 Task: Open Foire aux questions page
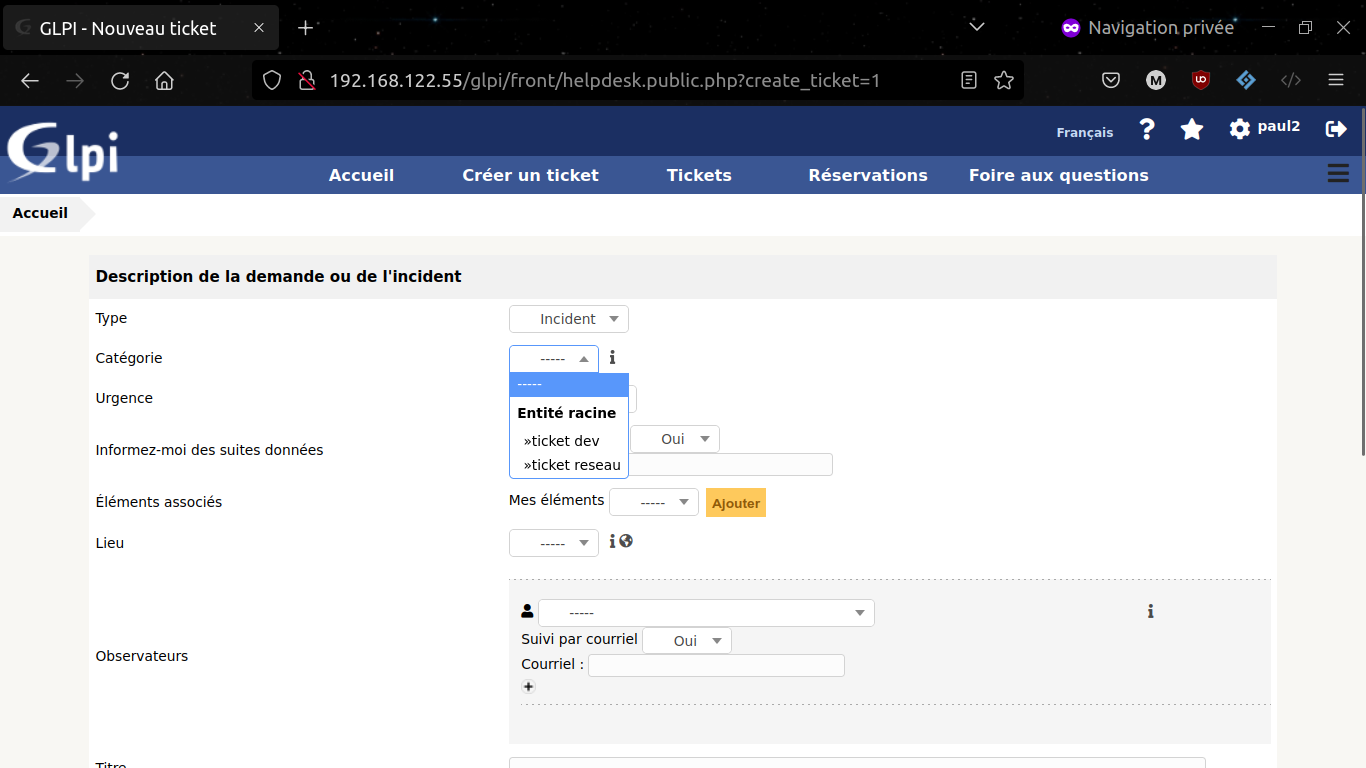pyautogui.click(x=1059, y=175)
